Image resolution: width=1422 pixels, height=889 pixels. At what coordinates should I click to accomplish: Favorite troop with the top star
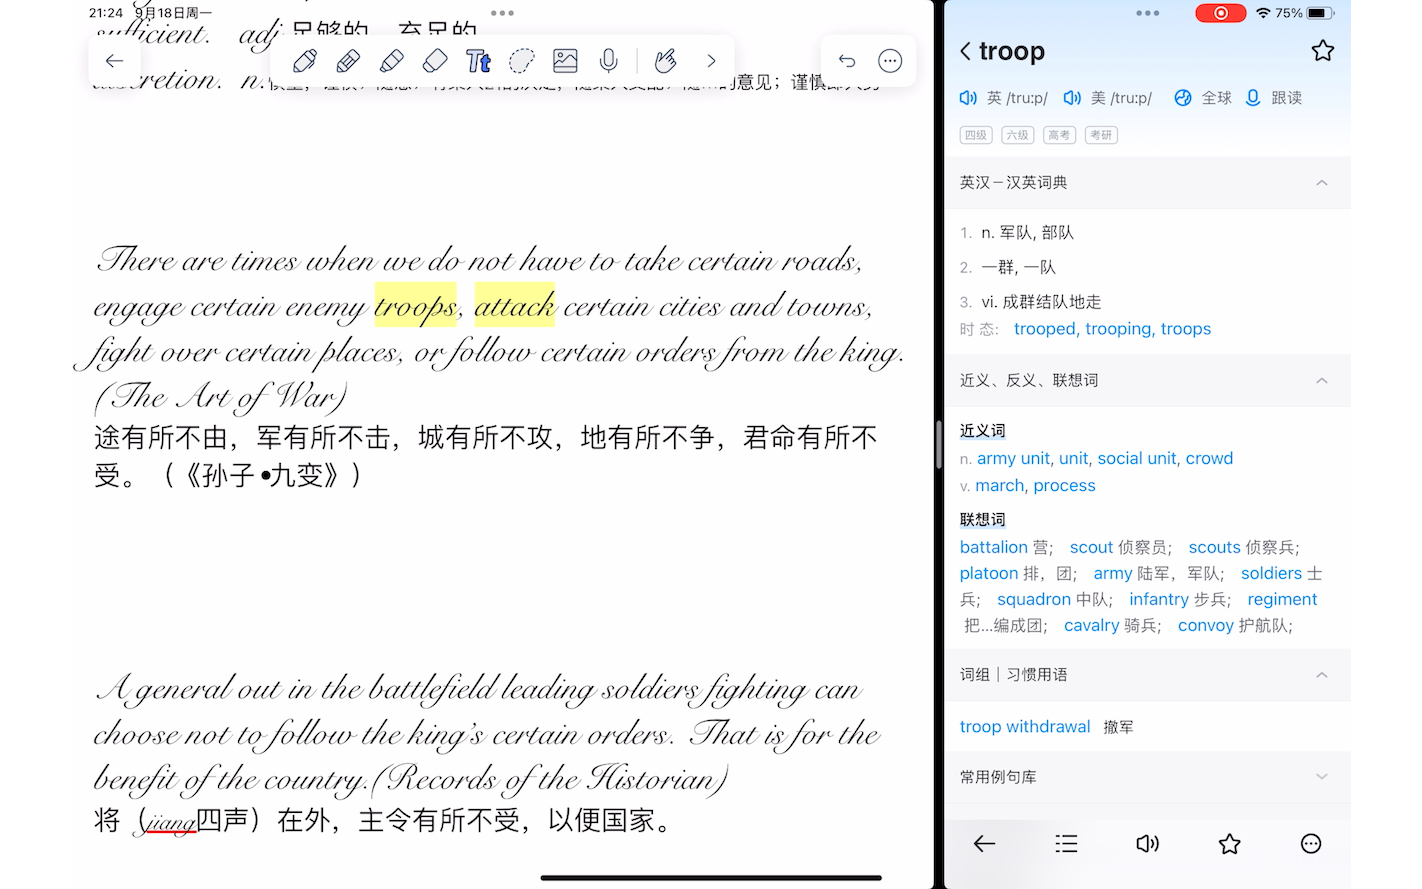(1323, 51)
